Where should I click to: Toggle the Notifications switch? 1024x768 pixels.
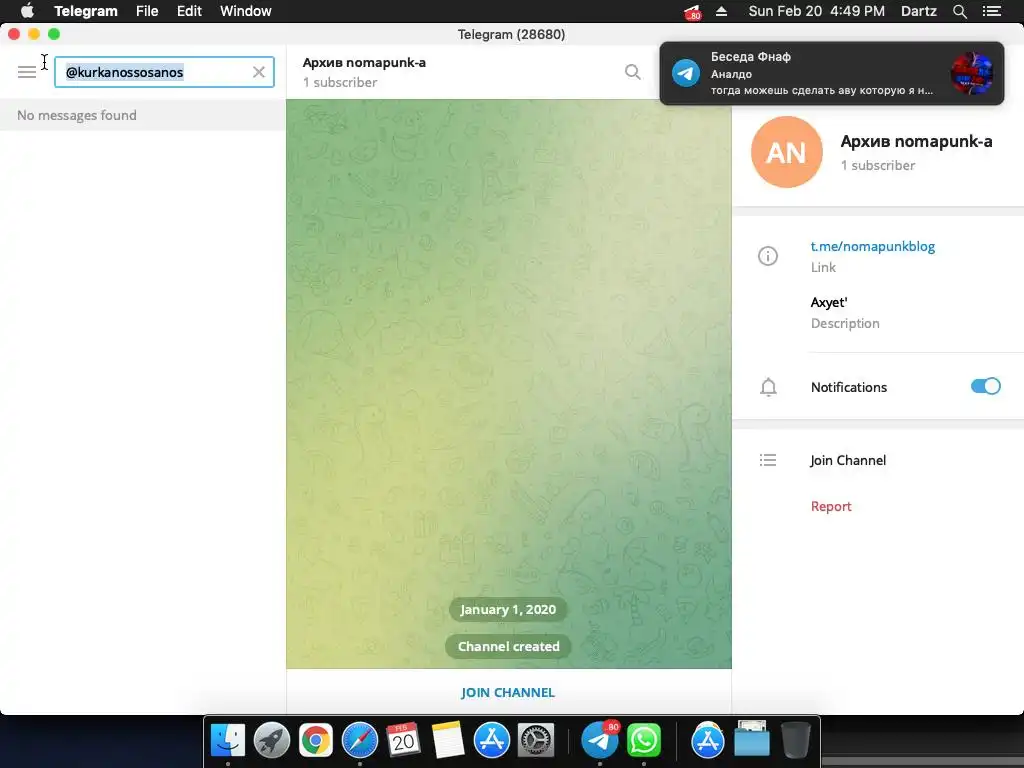(x=985, y=387)
